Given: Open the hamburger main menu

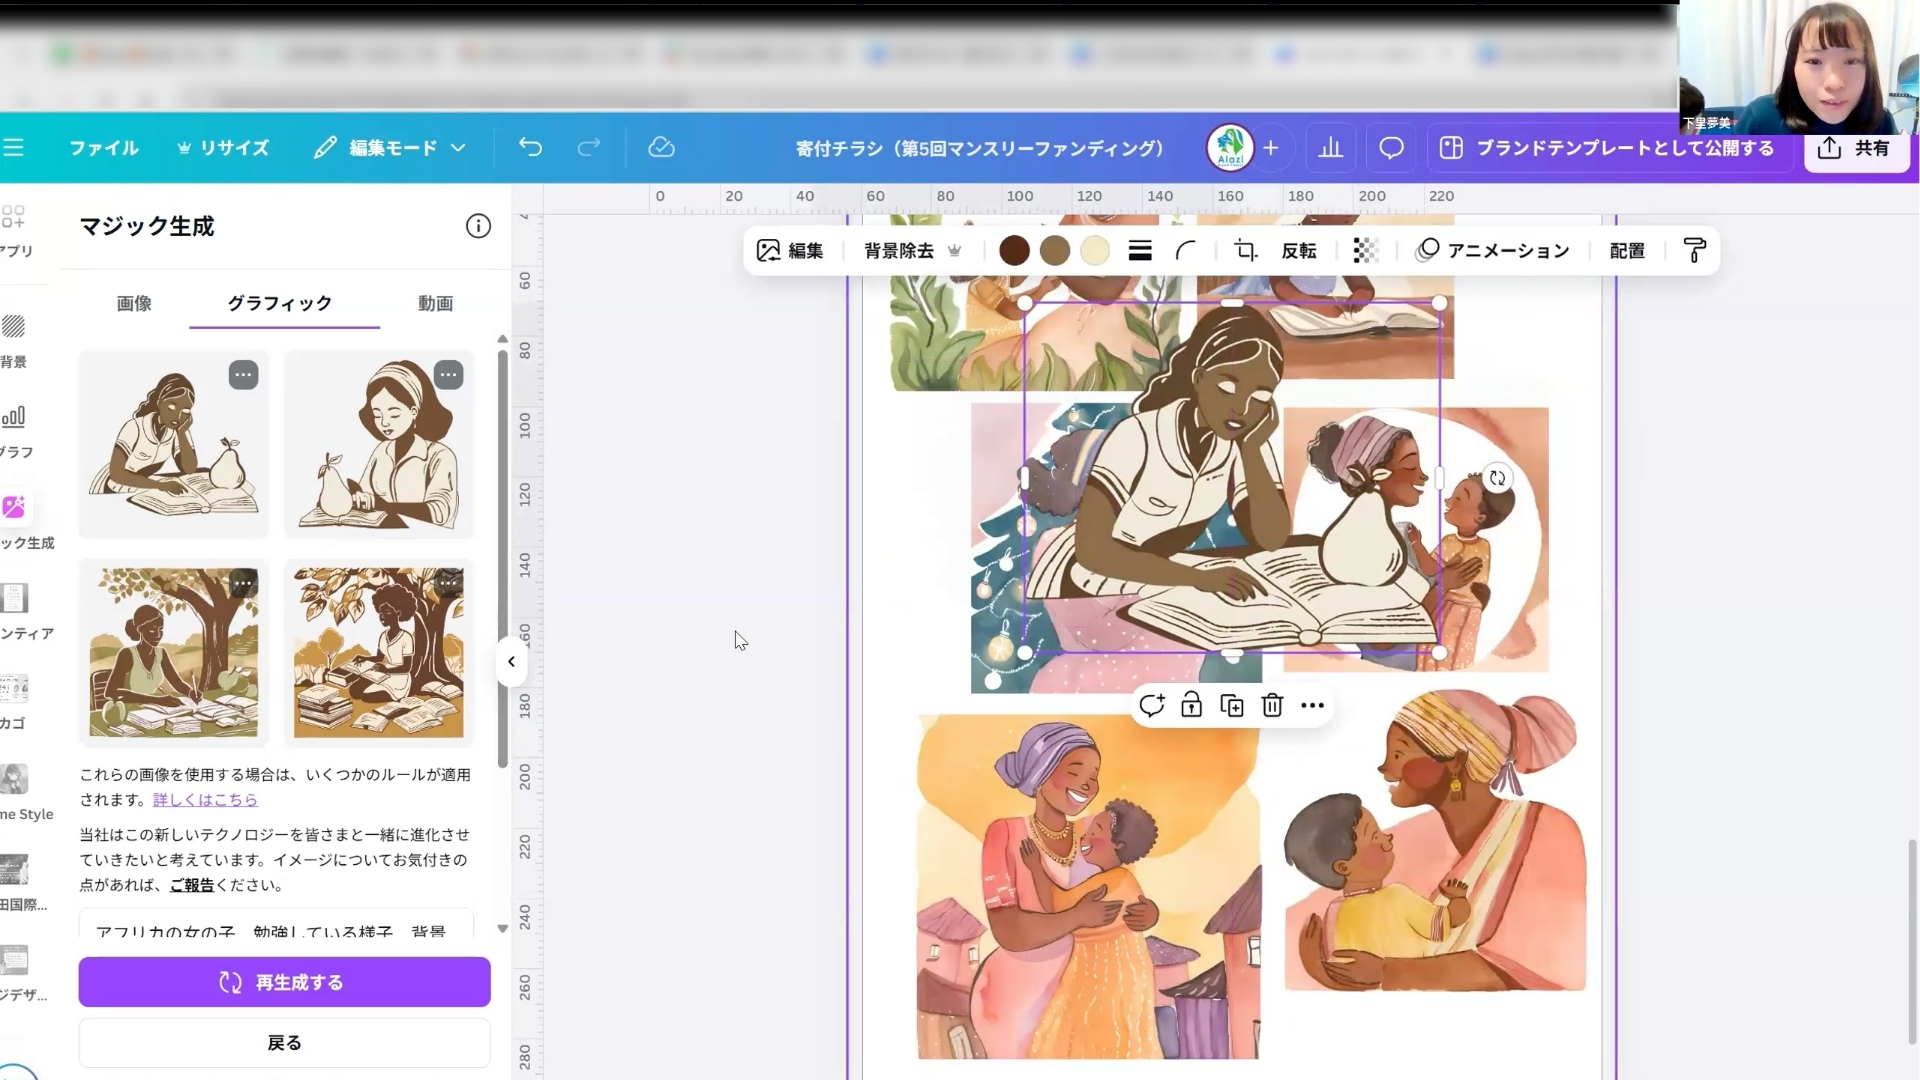Looking at the screenshot, I should click(13, 148).
